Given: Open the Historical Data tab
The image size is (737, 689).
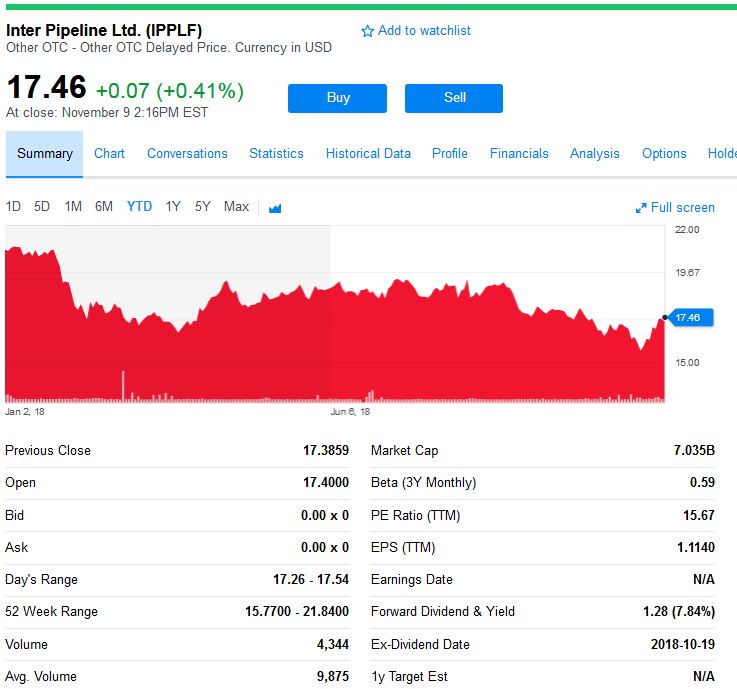Looking at the screenshot, I should point(368,154).
